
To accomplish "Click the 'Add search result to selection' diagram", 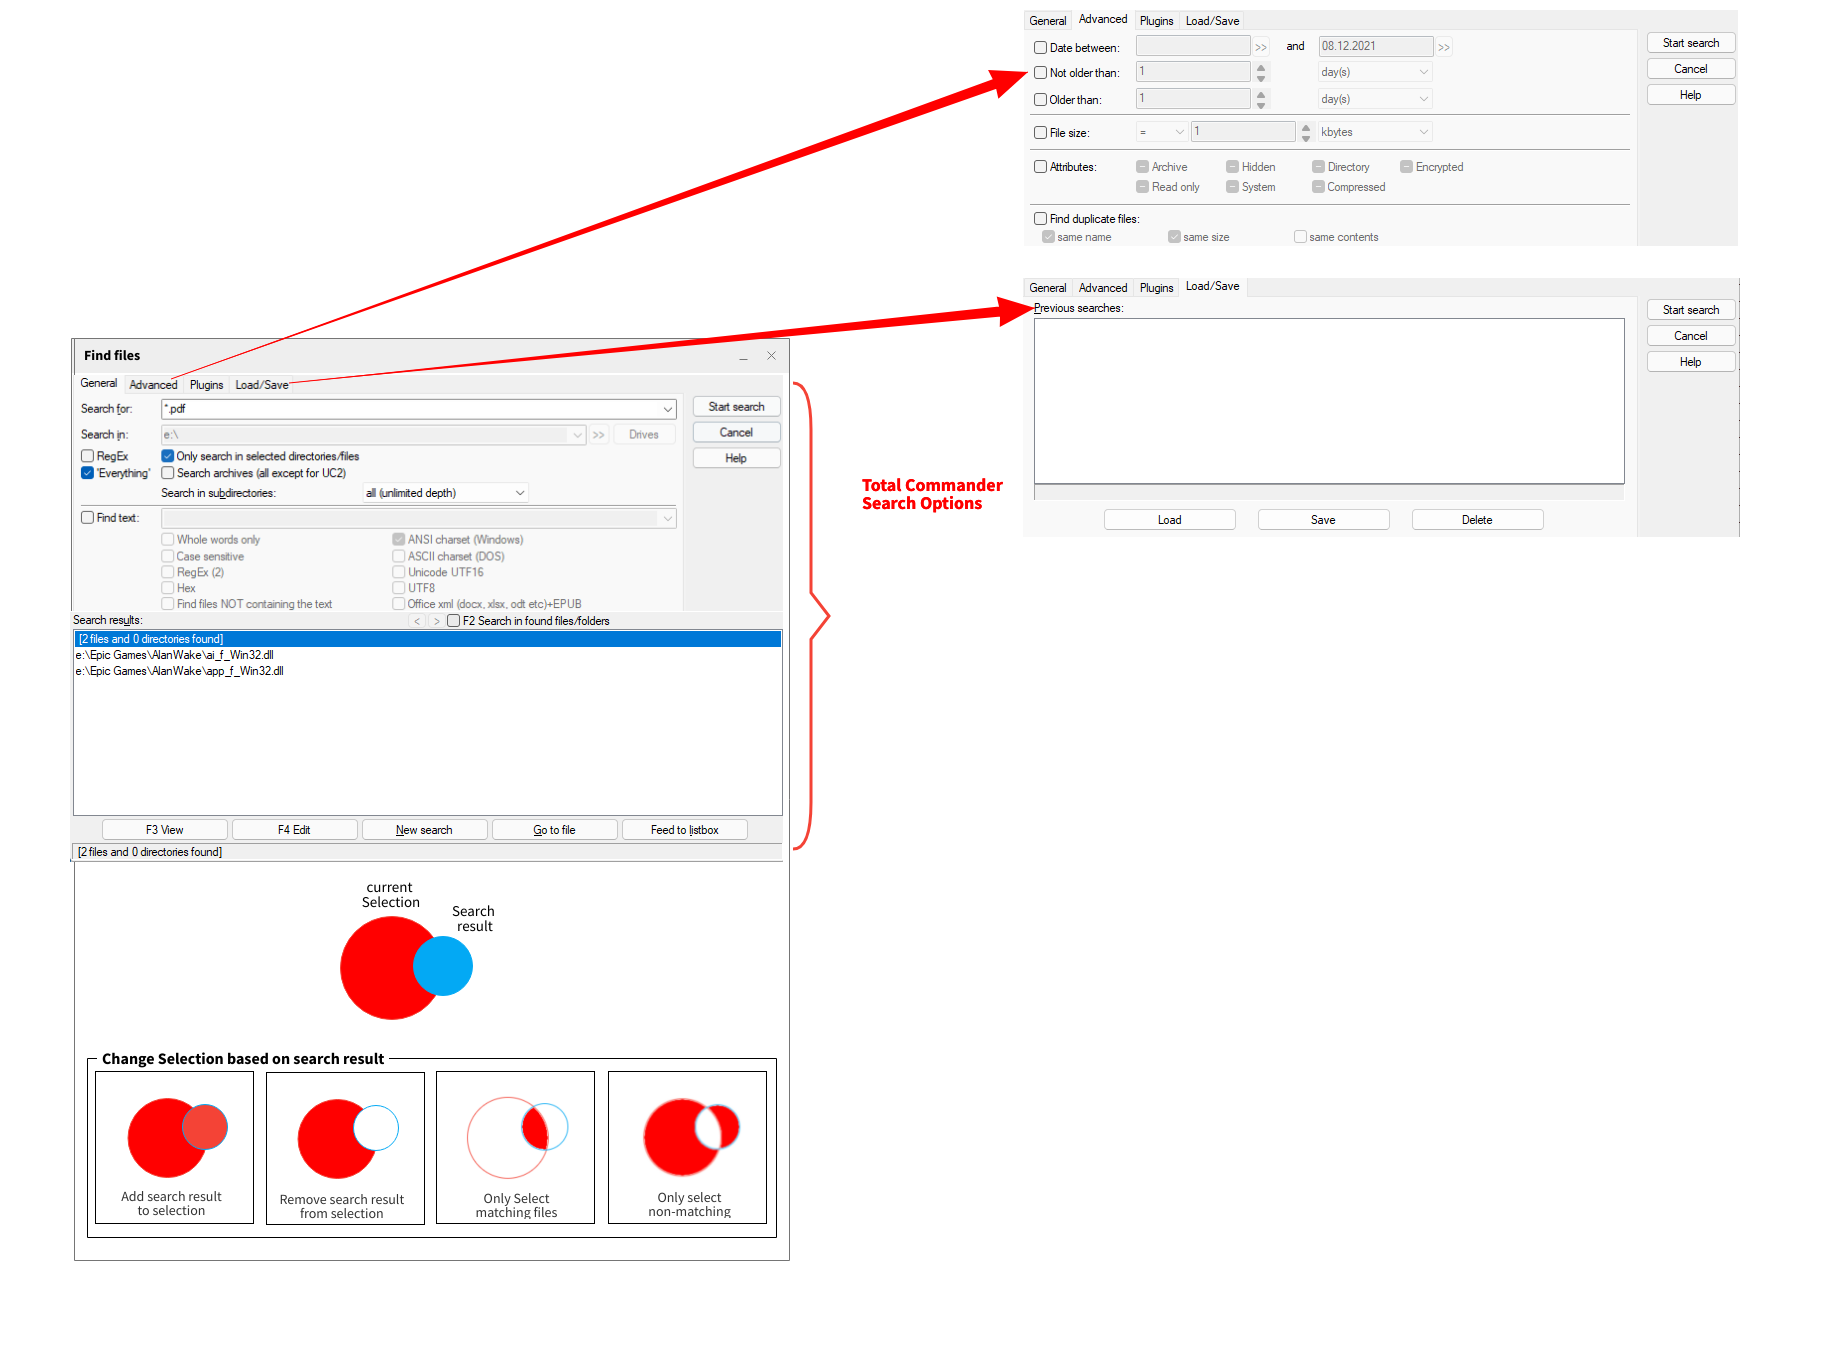I will [x=174, y=1147].
